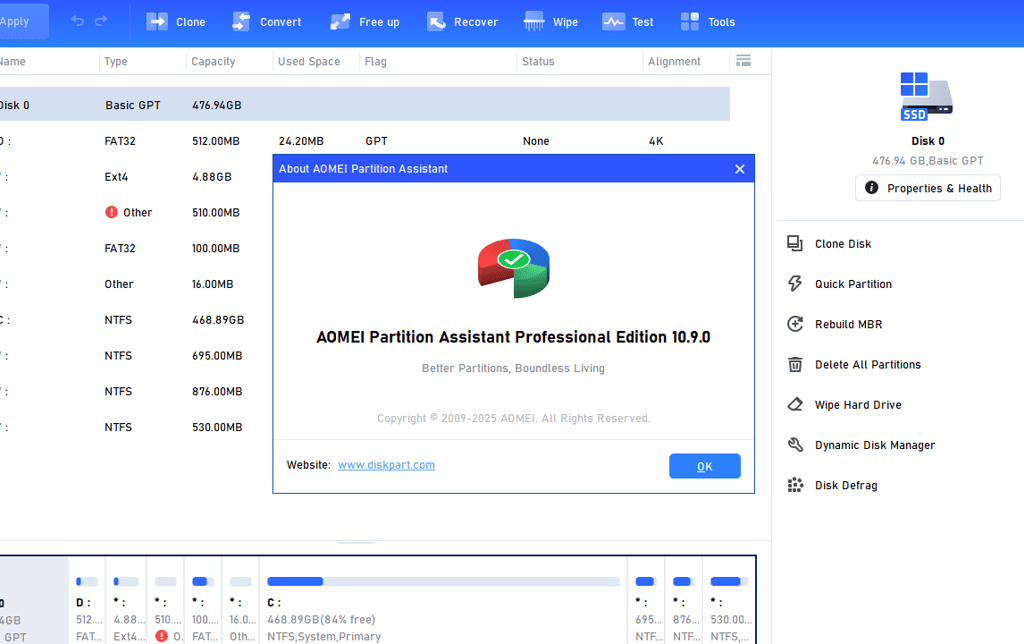
Task: Click the 24.20MB used space value
Action: point(300,141)
